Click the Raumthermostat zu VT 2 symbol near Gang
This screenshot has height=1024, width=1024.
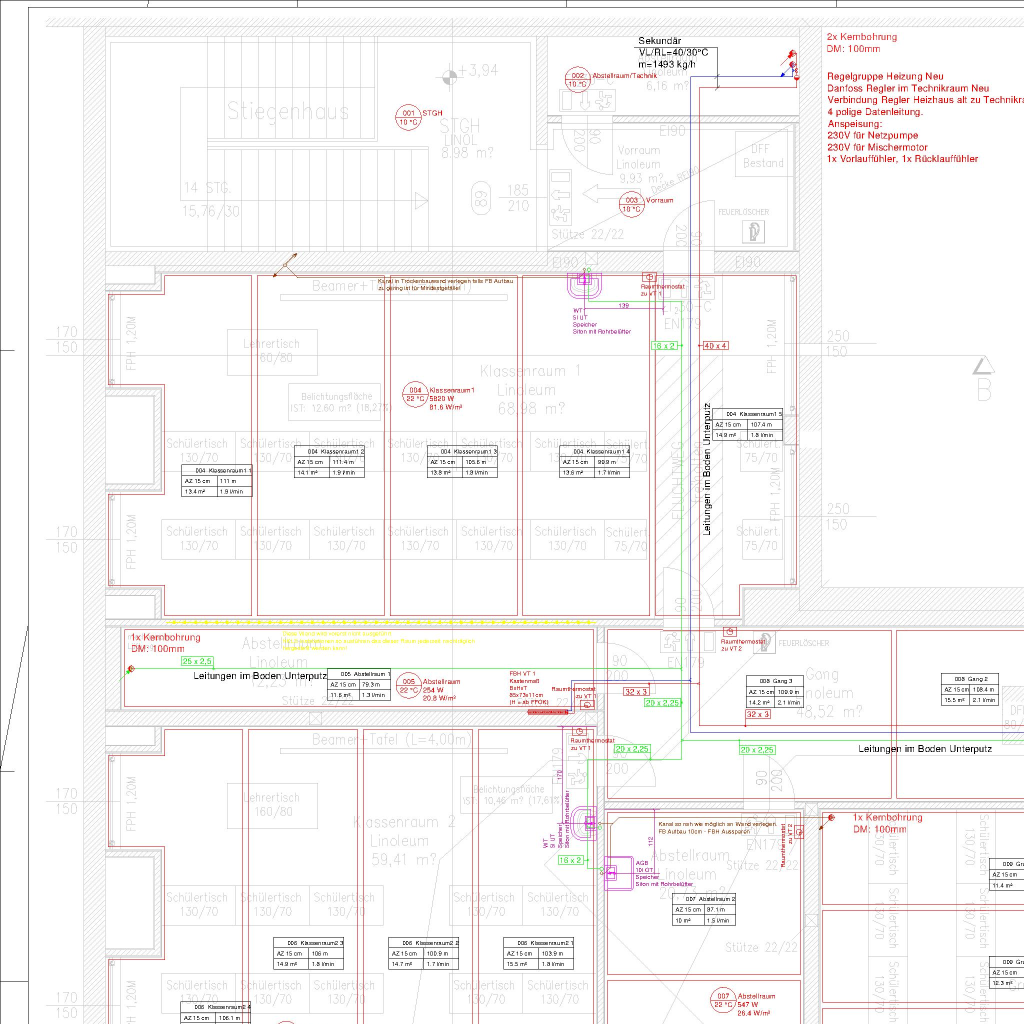(730, 632)
